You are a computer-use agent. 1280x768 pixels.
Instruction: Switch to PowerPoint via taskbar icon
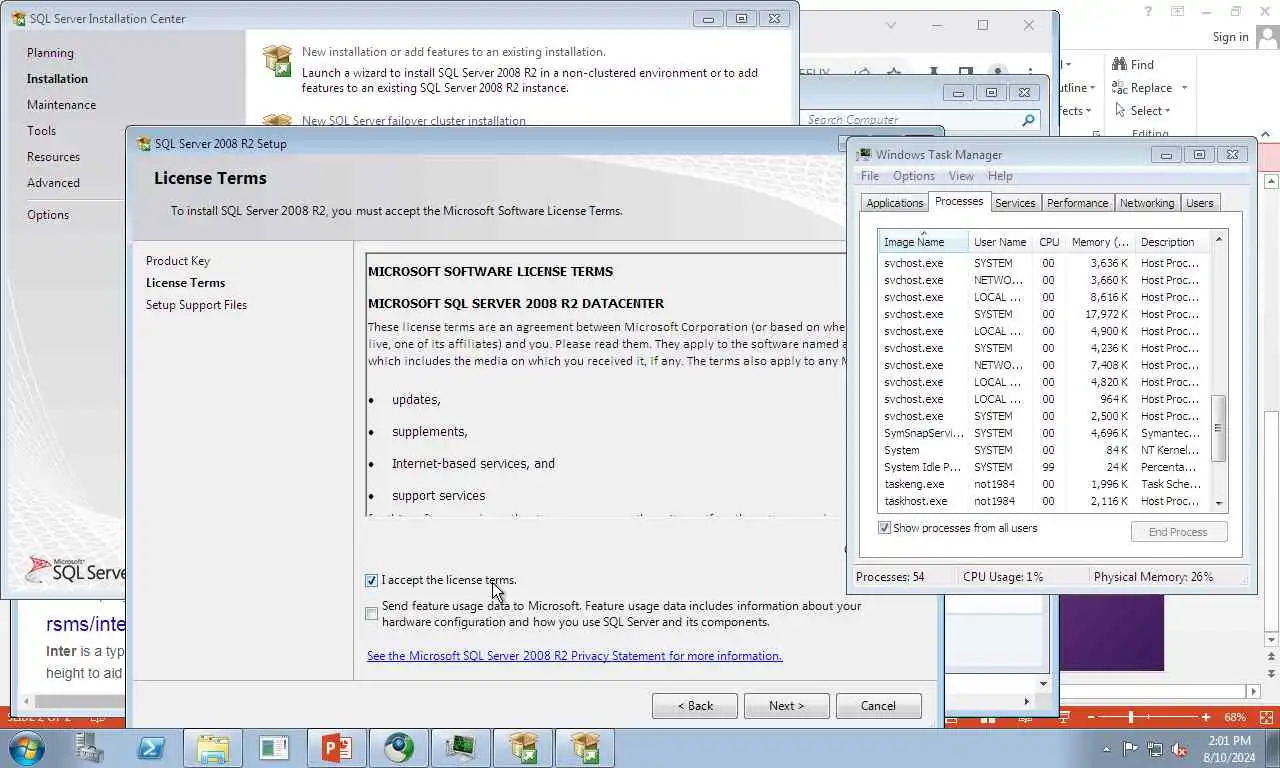(337, 748)
